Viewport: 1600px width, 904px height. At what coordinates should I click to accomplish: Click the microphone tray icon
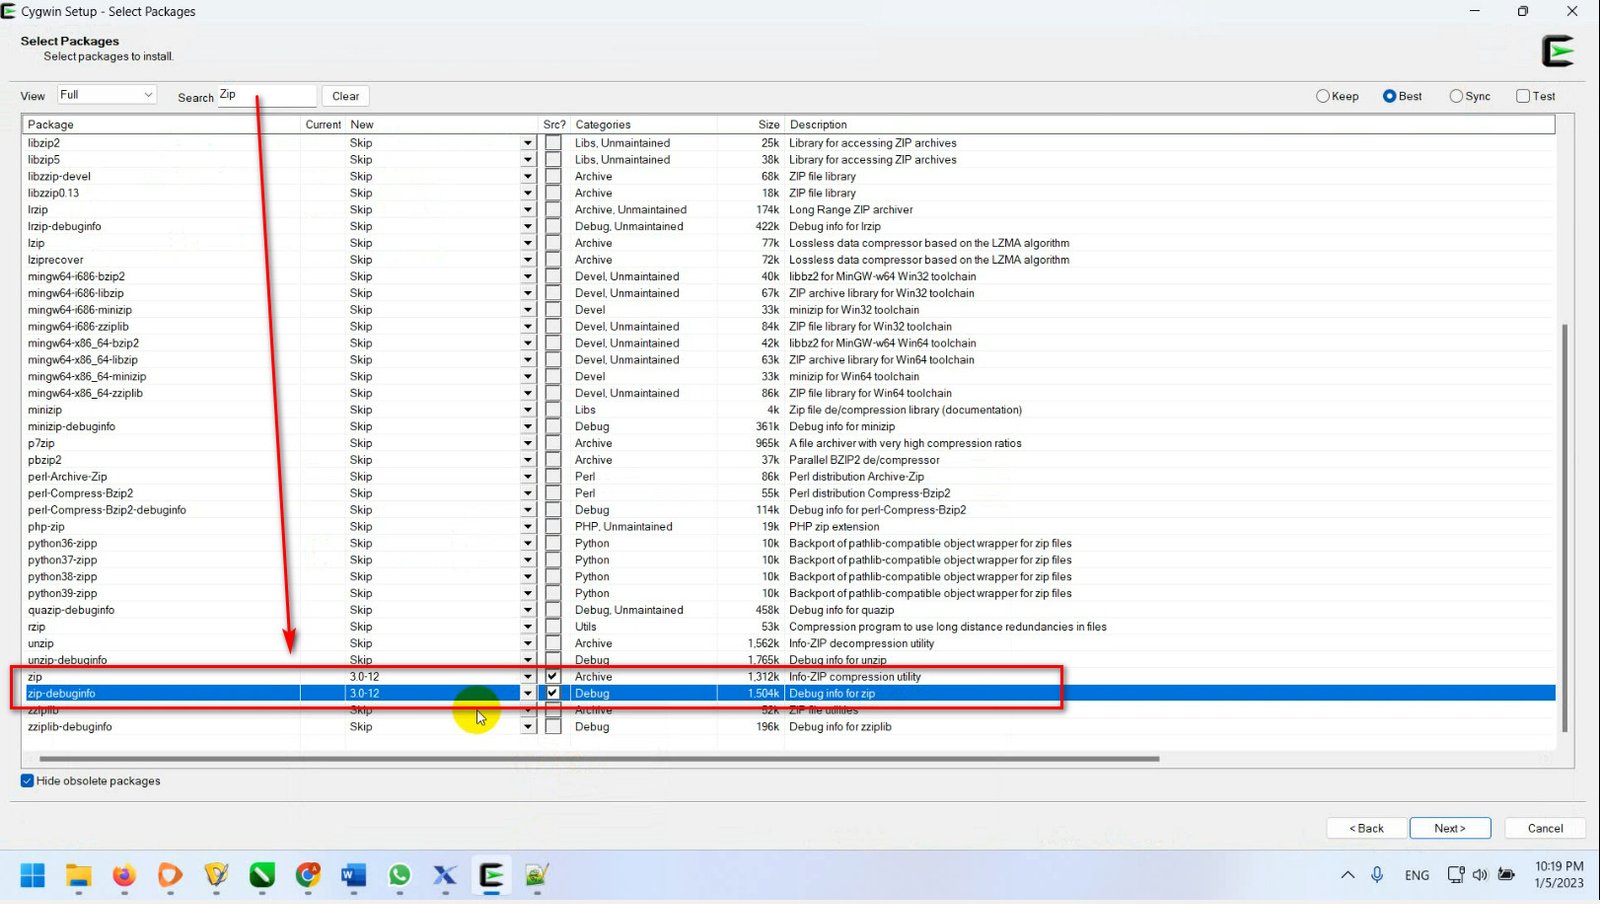pyautogui.click(x=1377, y=875)
